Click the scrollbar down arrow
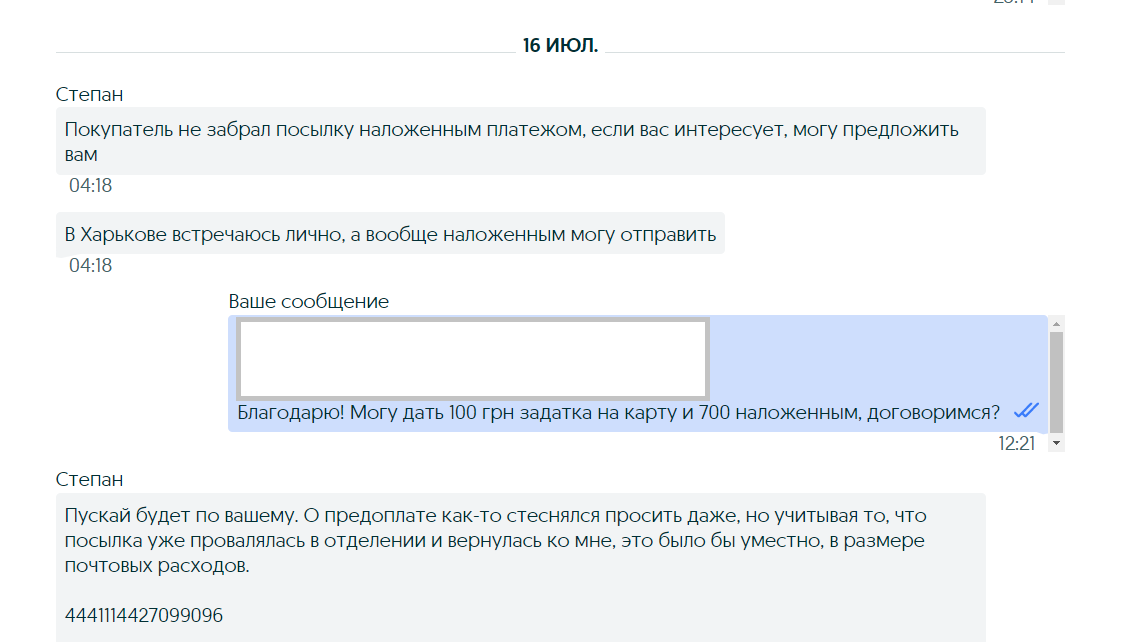This screenshot has height=642, width=1129. (x=1057, y=442)
